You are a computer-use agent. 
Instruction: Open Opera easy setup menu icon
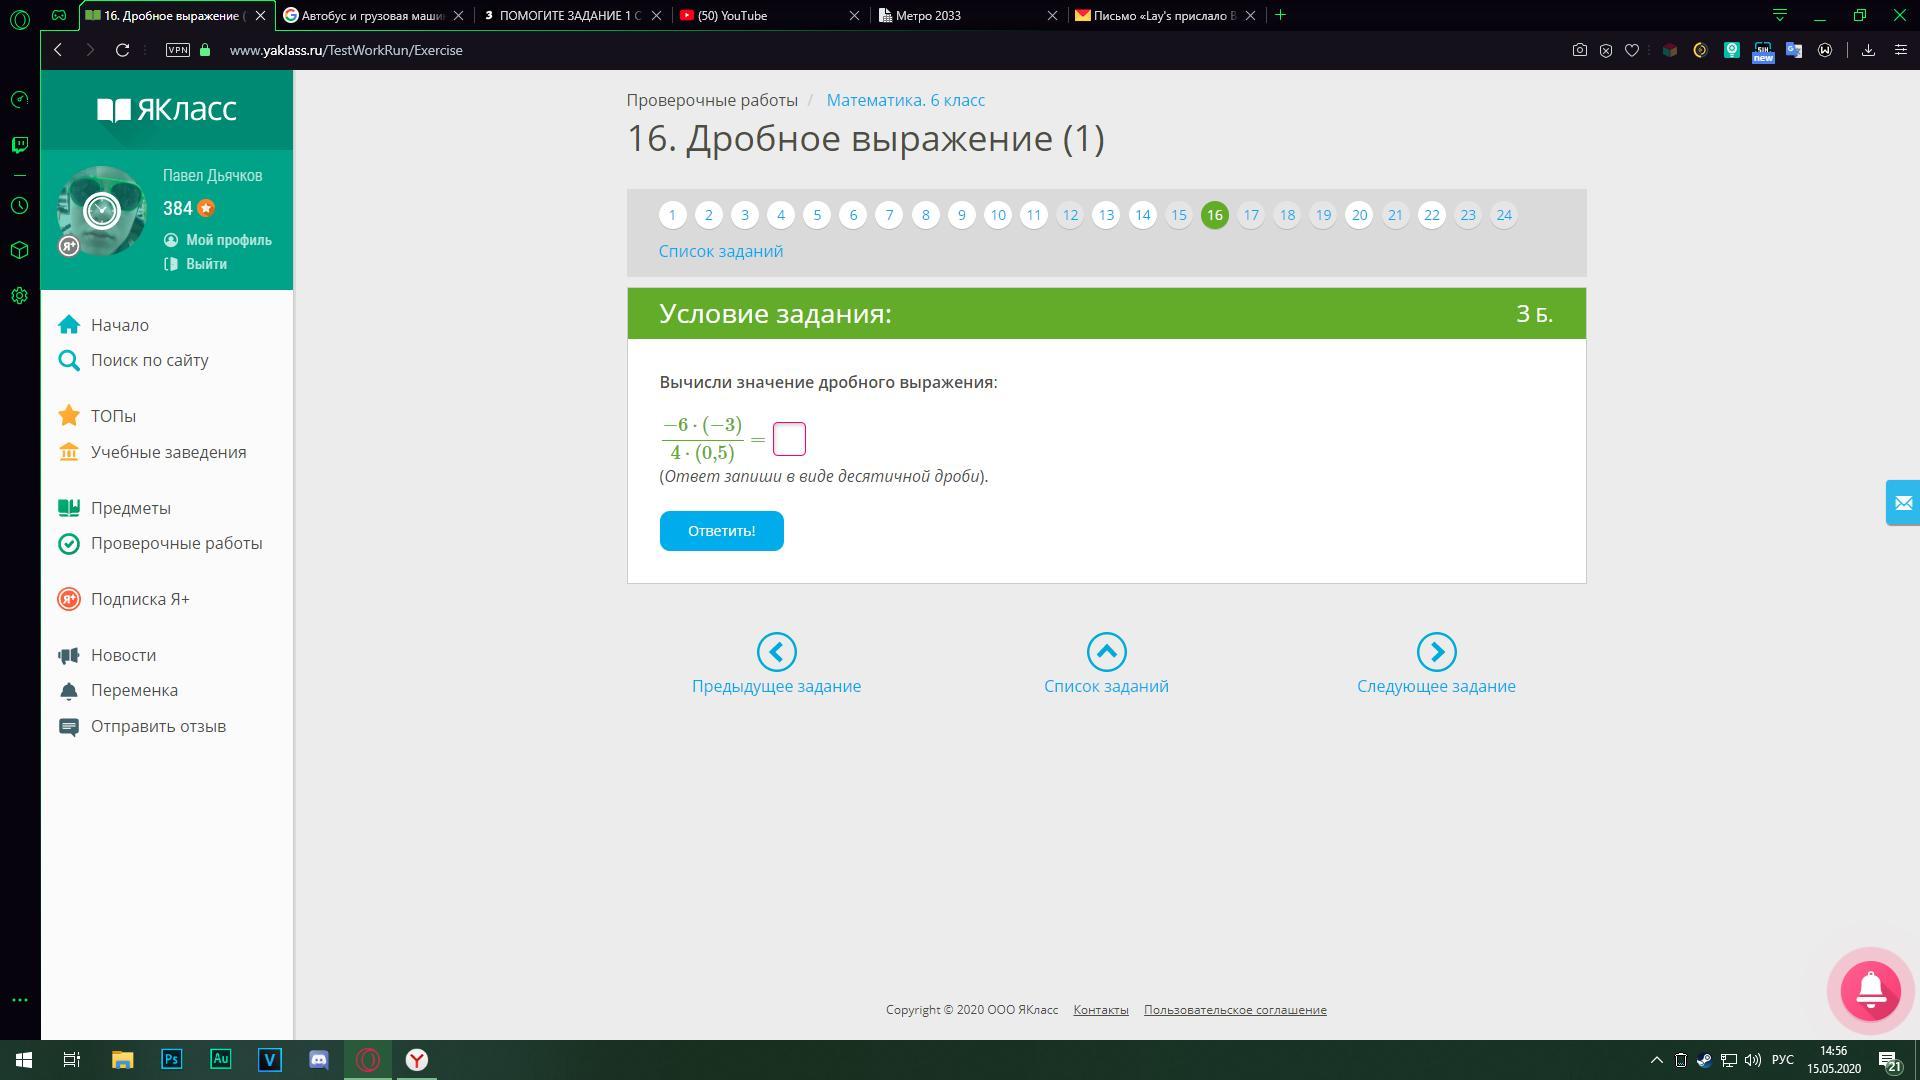[1901, 50]
